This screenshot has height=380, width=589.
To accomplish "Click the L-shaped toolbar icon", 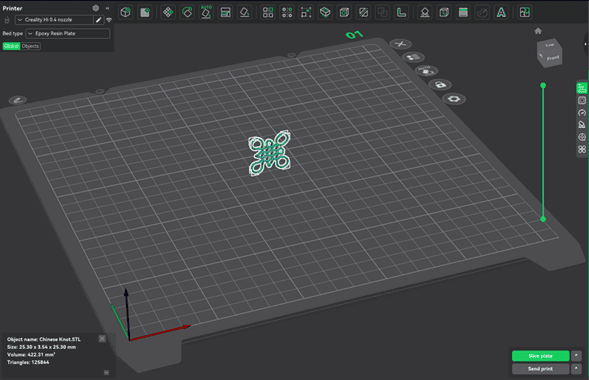I will [x=402, y=12].
